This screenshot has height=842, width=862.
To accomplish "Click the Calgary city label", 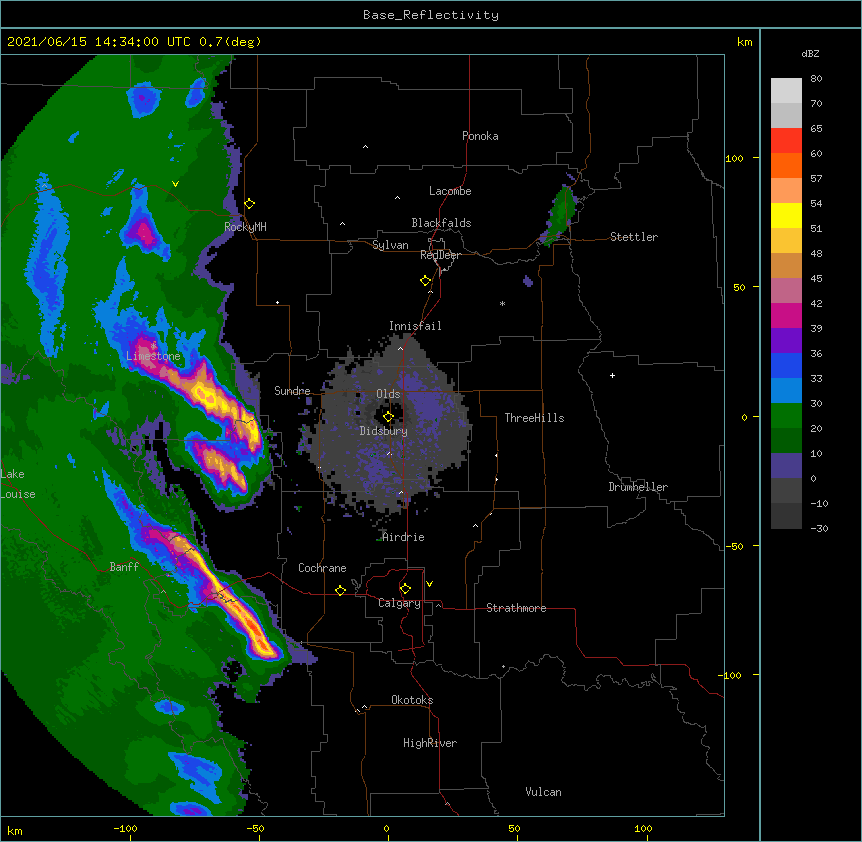I will pyautogui.click(x=399, y=603).
